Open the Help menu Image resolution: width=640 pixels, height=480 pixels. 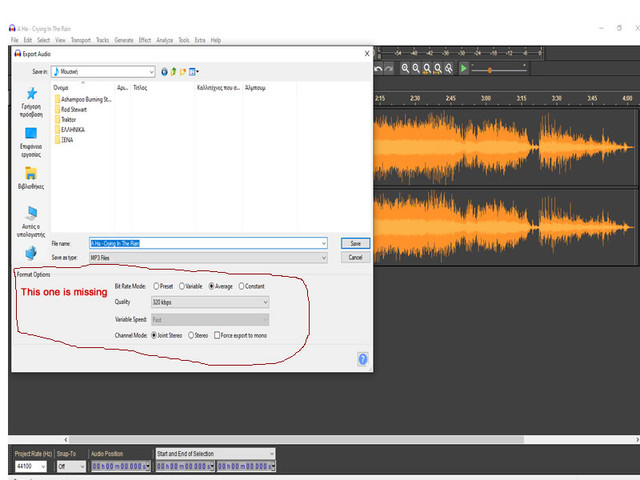coord(216,40)
